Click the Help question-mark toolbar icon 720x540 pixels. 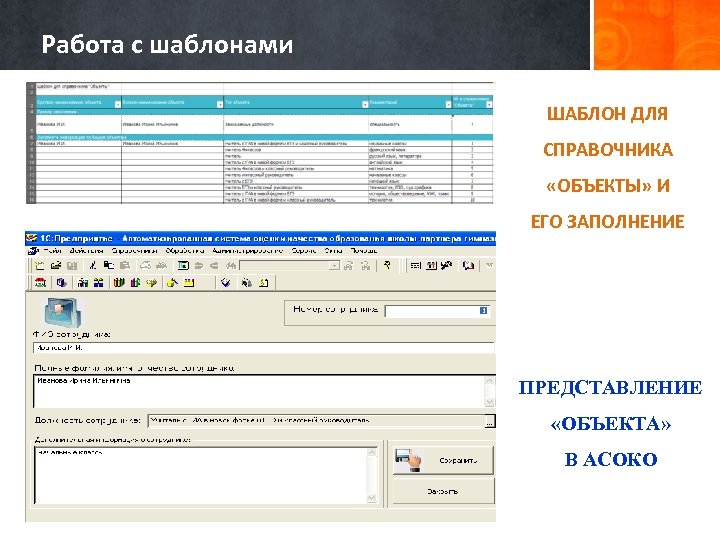click(387, 265)
